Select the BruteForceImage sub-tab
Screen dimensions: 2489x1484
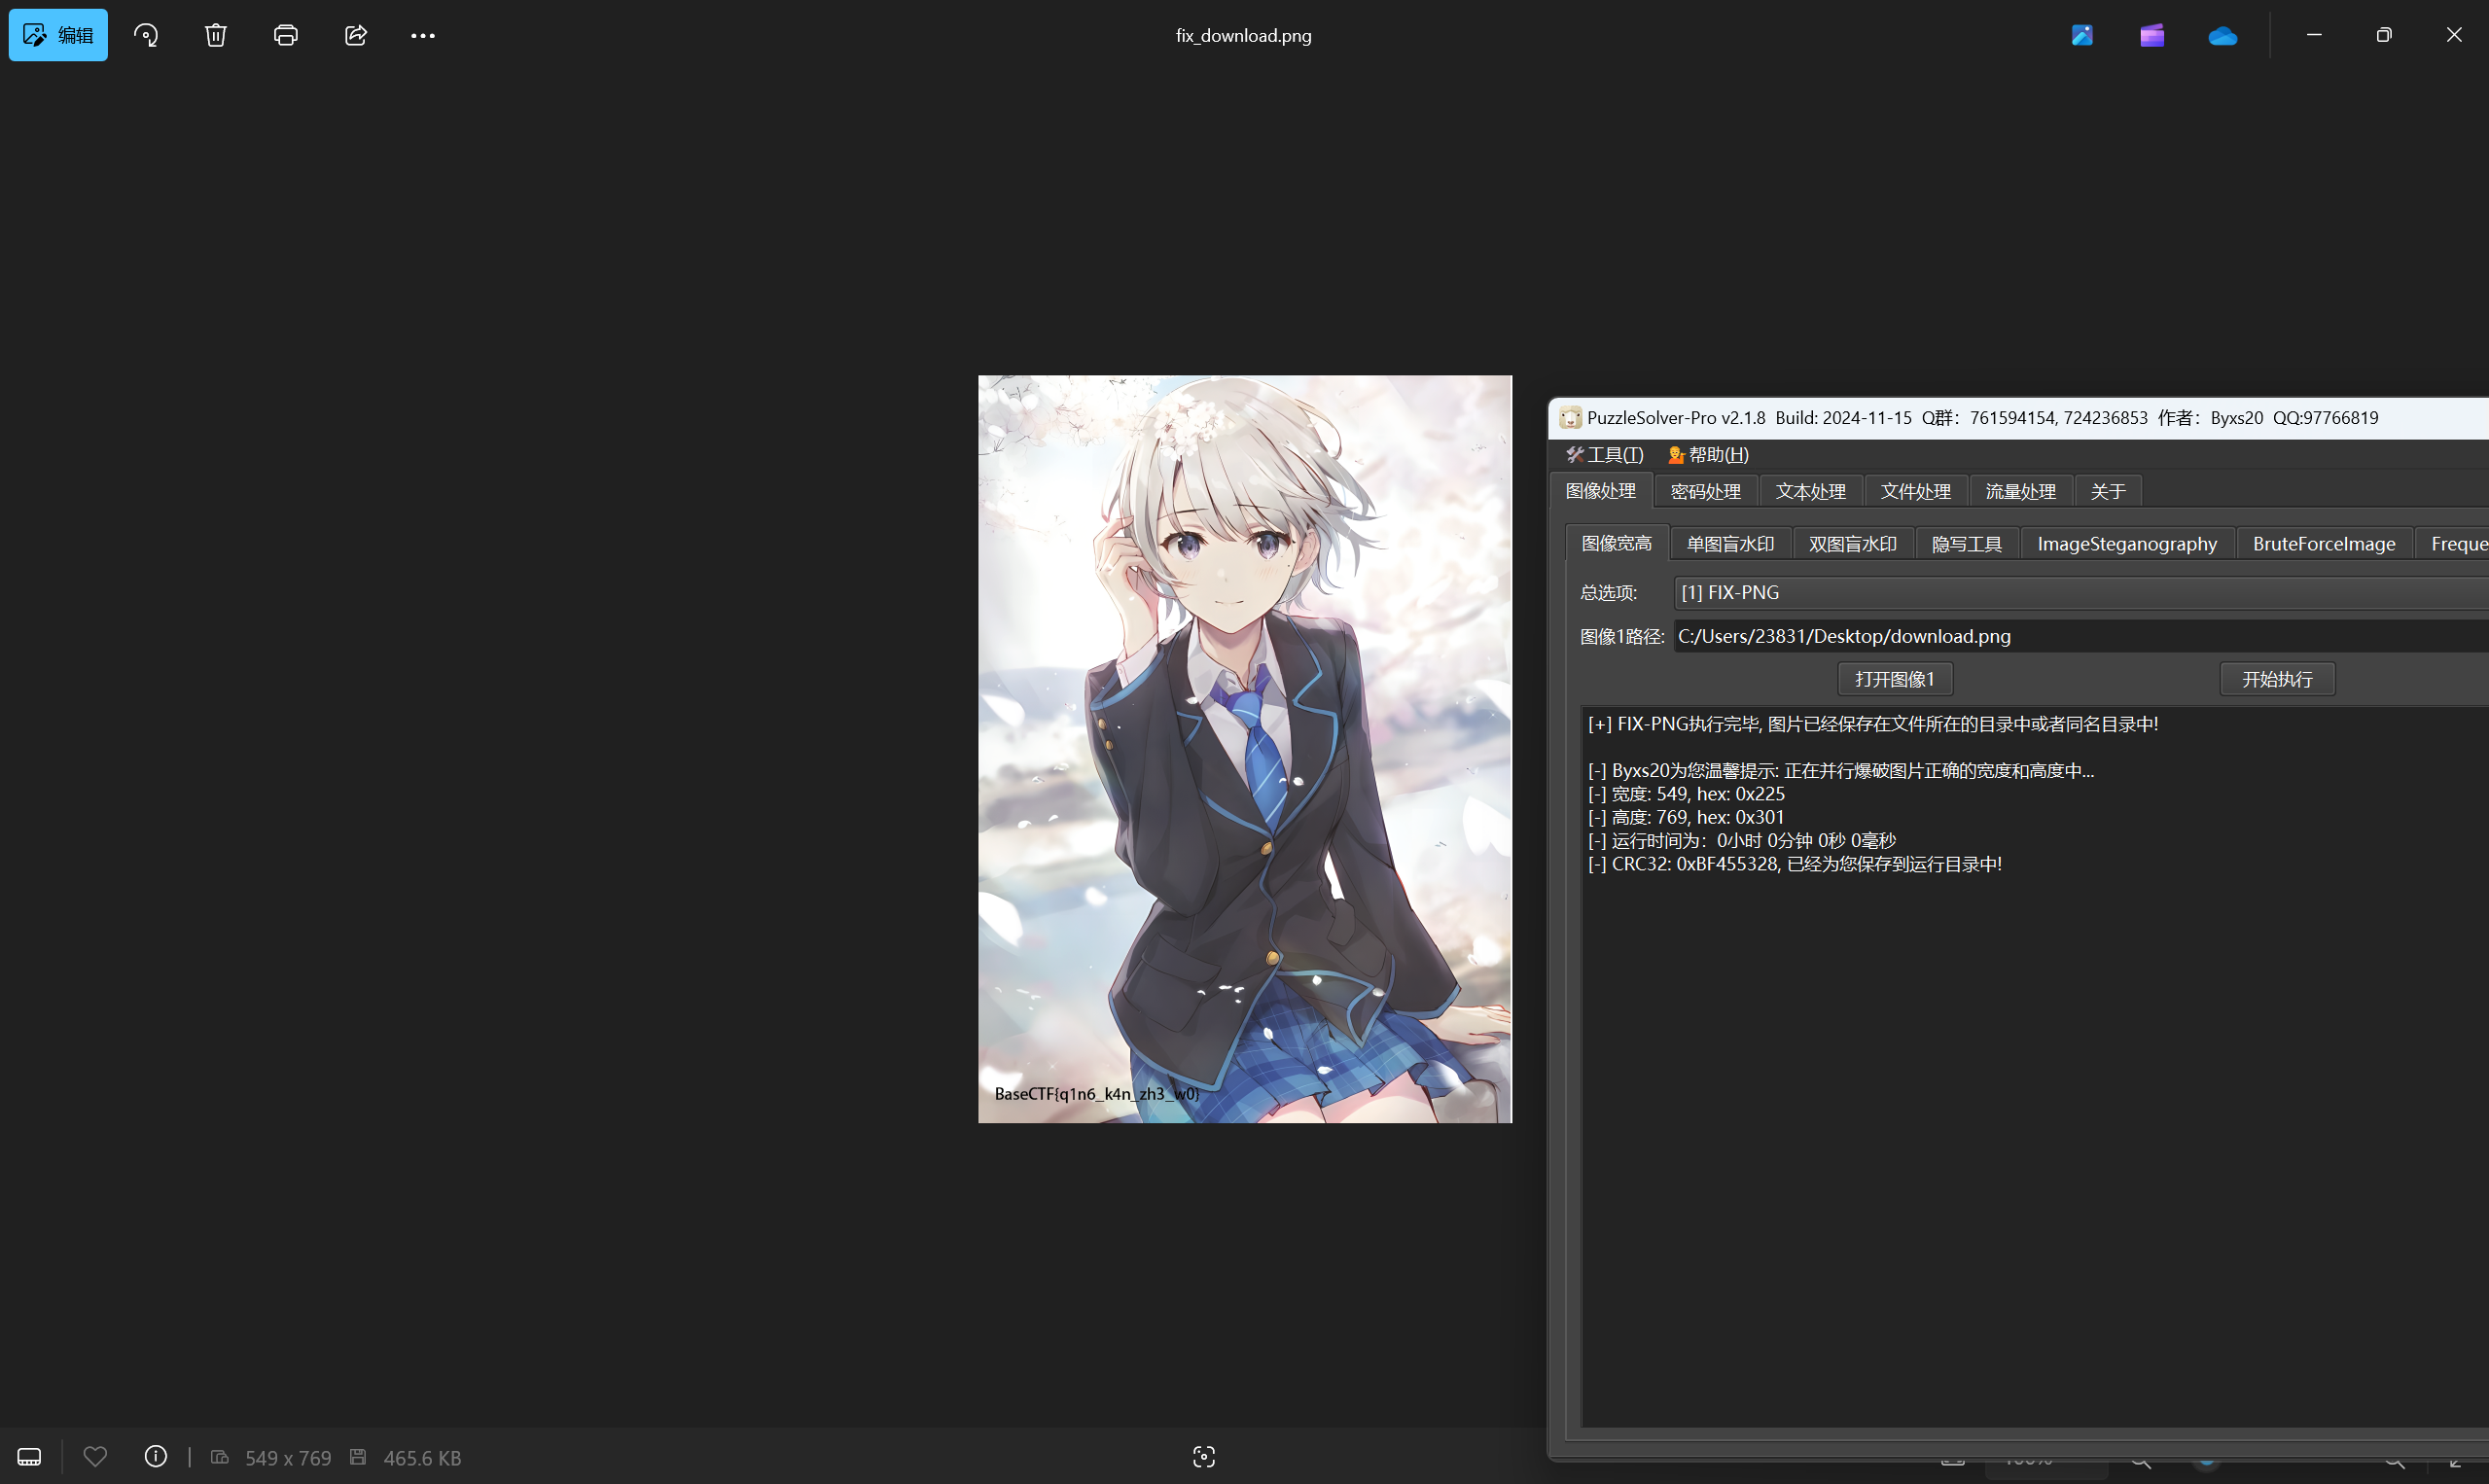(2324, 544)
